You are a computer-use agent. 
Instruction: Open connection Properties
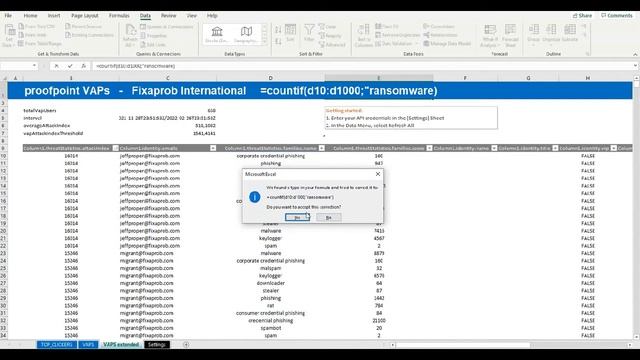153,36
